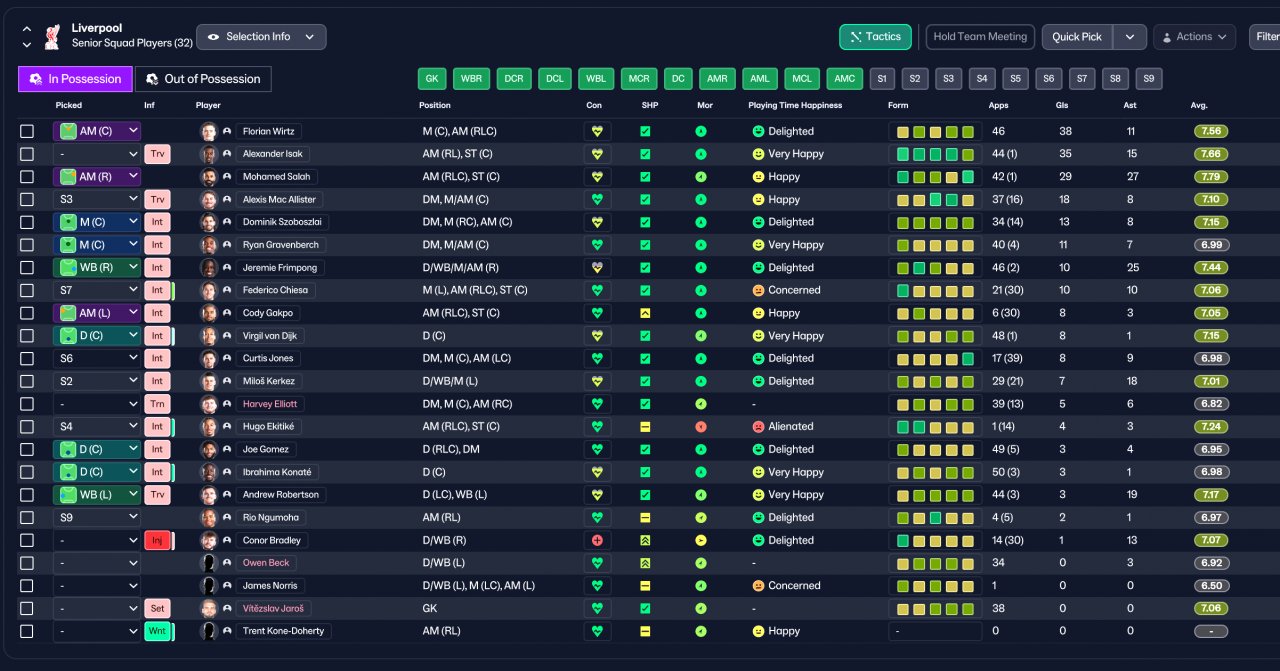Click form squares for Hugo Ekitiké
This screenshot has height=671, width=1280.
tap(935, 427)
